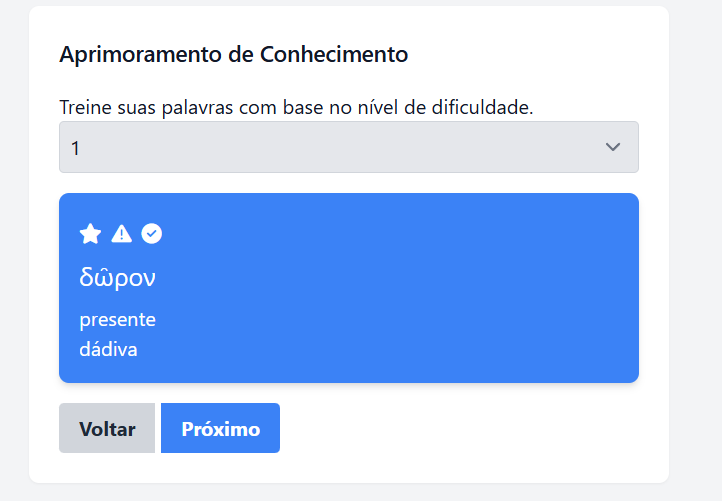The width and height of the screenshot is (722, 501).
Task: Mark the word δῶρον as favorite with star
Action: coord(90,234)
